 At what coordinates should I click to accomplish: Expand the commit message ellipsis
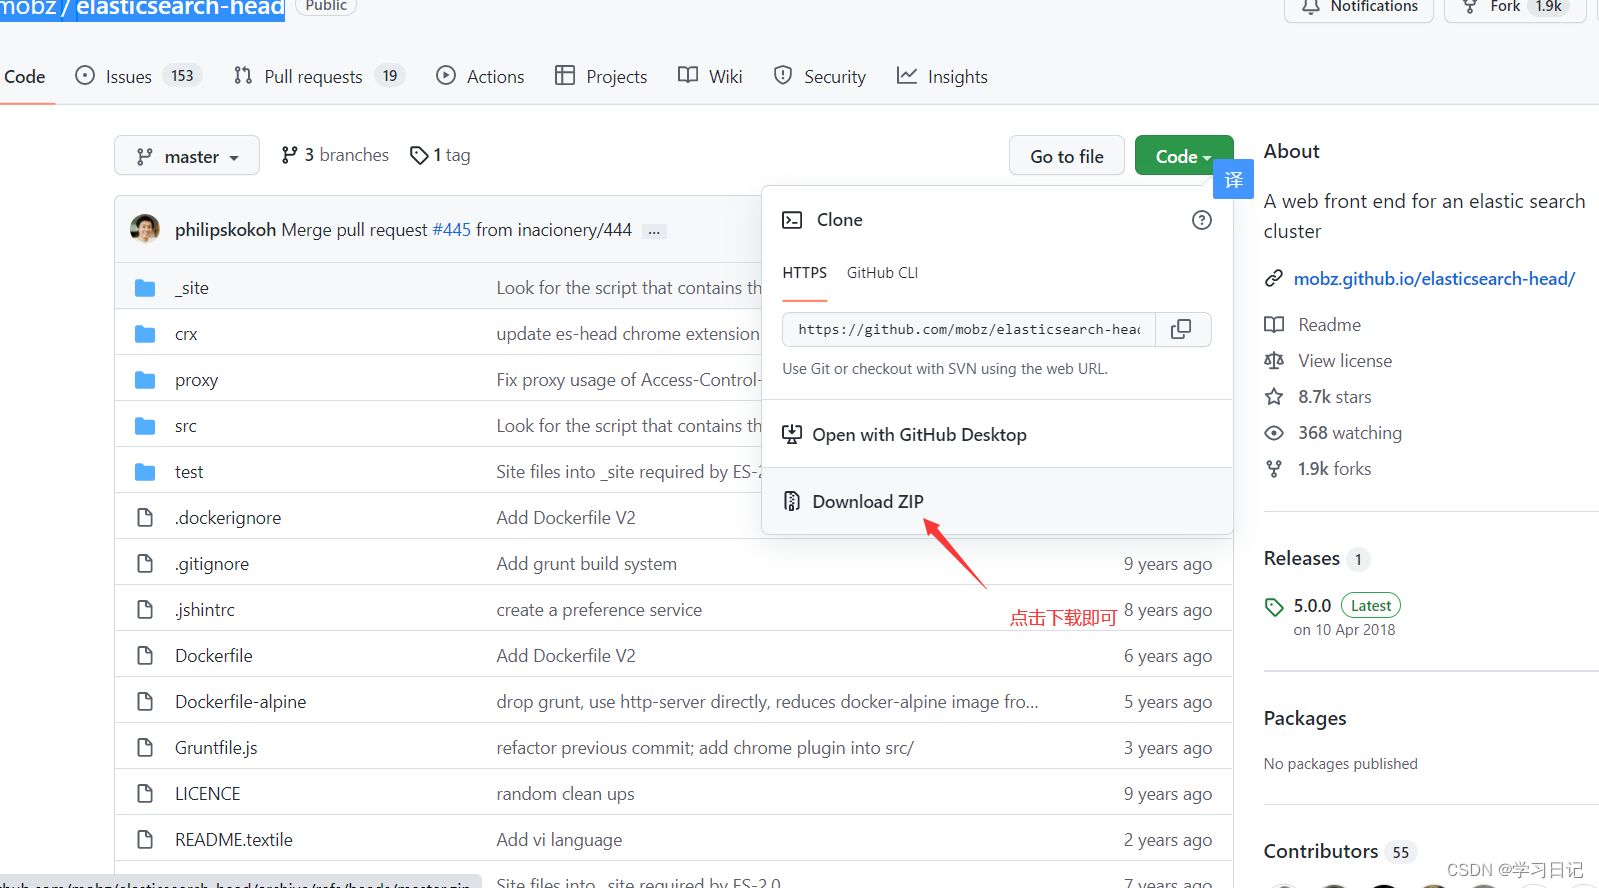pyautogui.click(x=654, y=231)
